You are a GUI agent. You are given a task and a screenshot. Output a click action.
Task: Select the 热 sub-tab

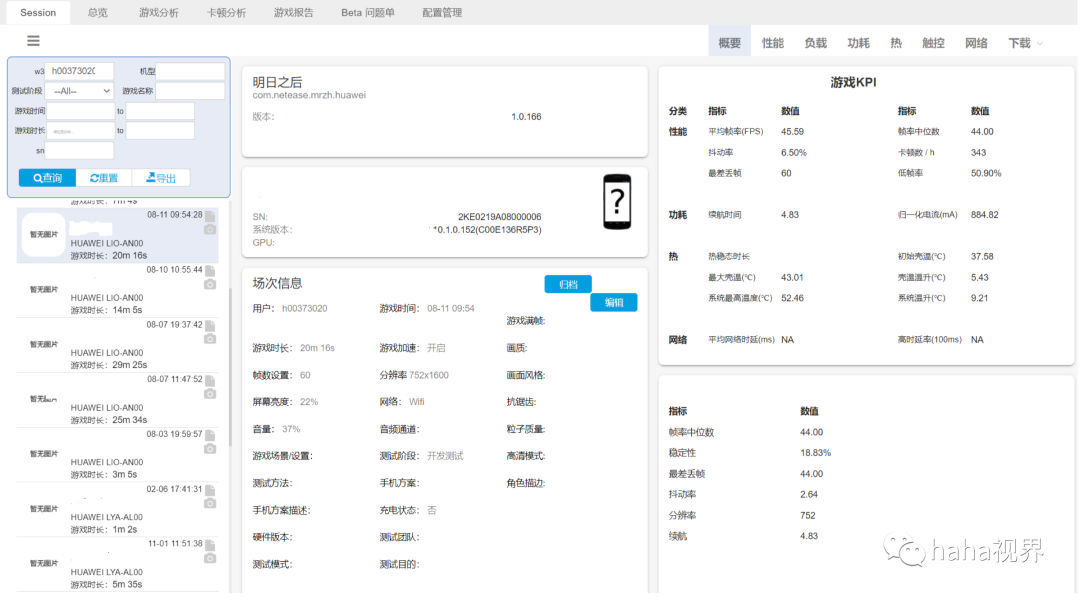click(895, 43)
